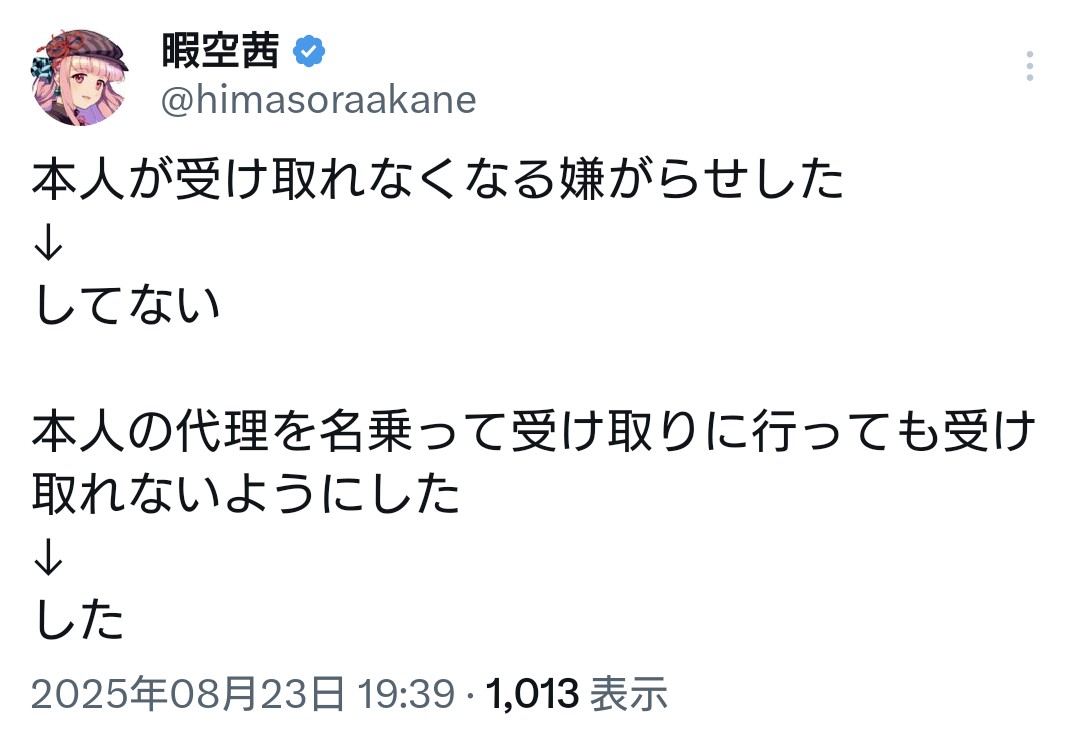Viewport: 1080px width, 737px height.
Task: Click the dot separator before the view count
Action: 470,694
